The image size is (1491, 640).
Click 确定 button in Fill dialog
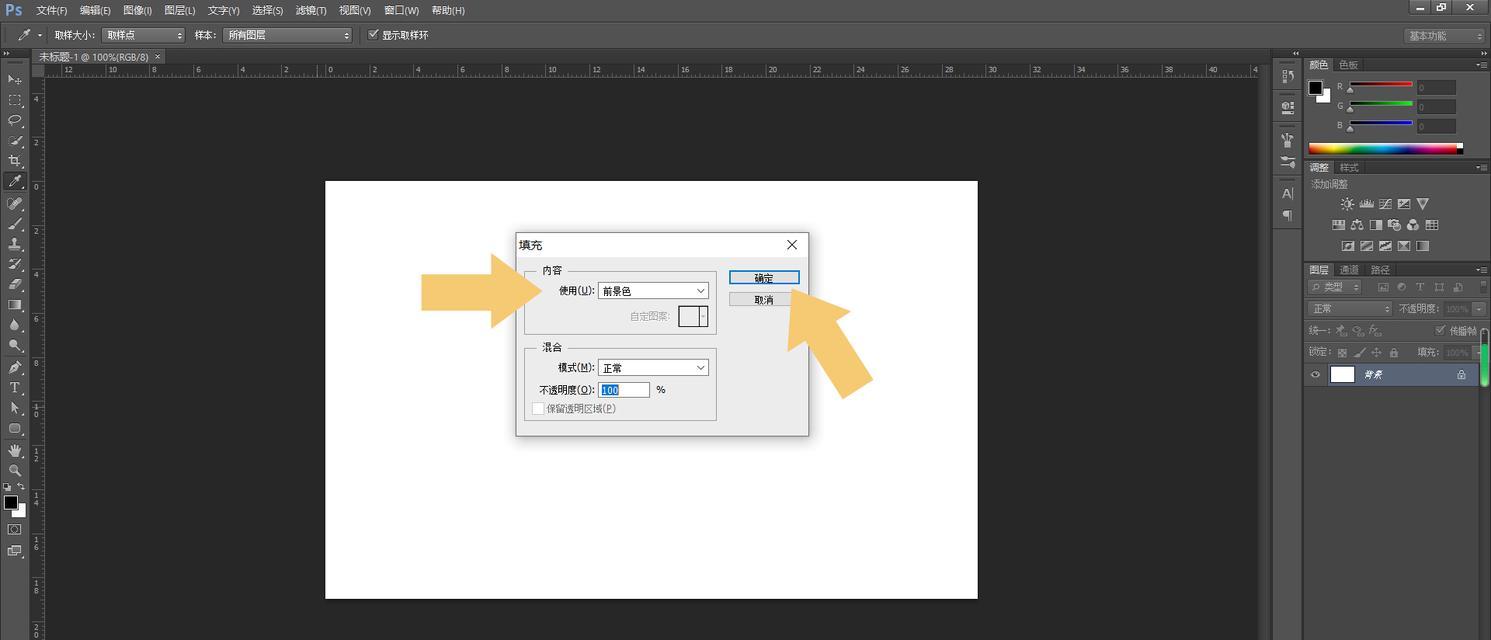pyautogui.click(x=764, y=278)
